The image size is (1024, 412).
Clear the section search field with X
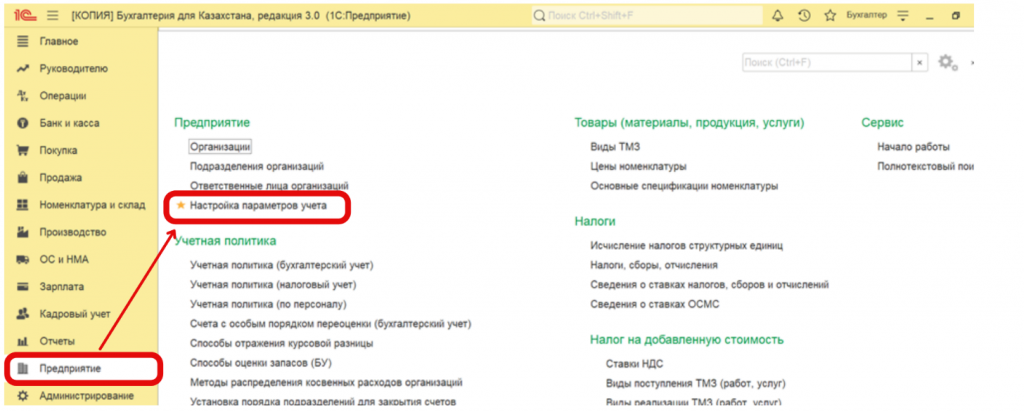(x=920, y=63)
